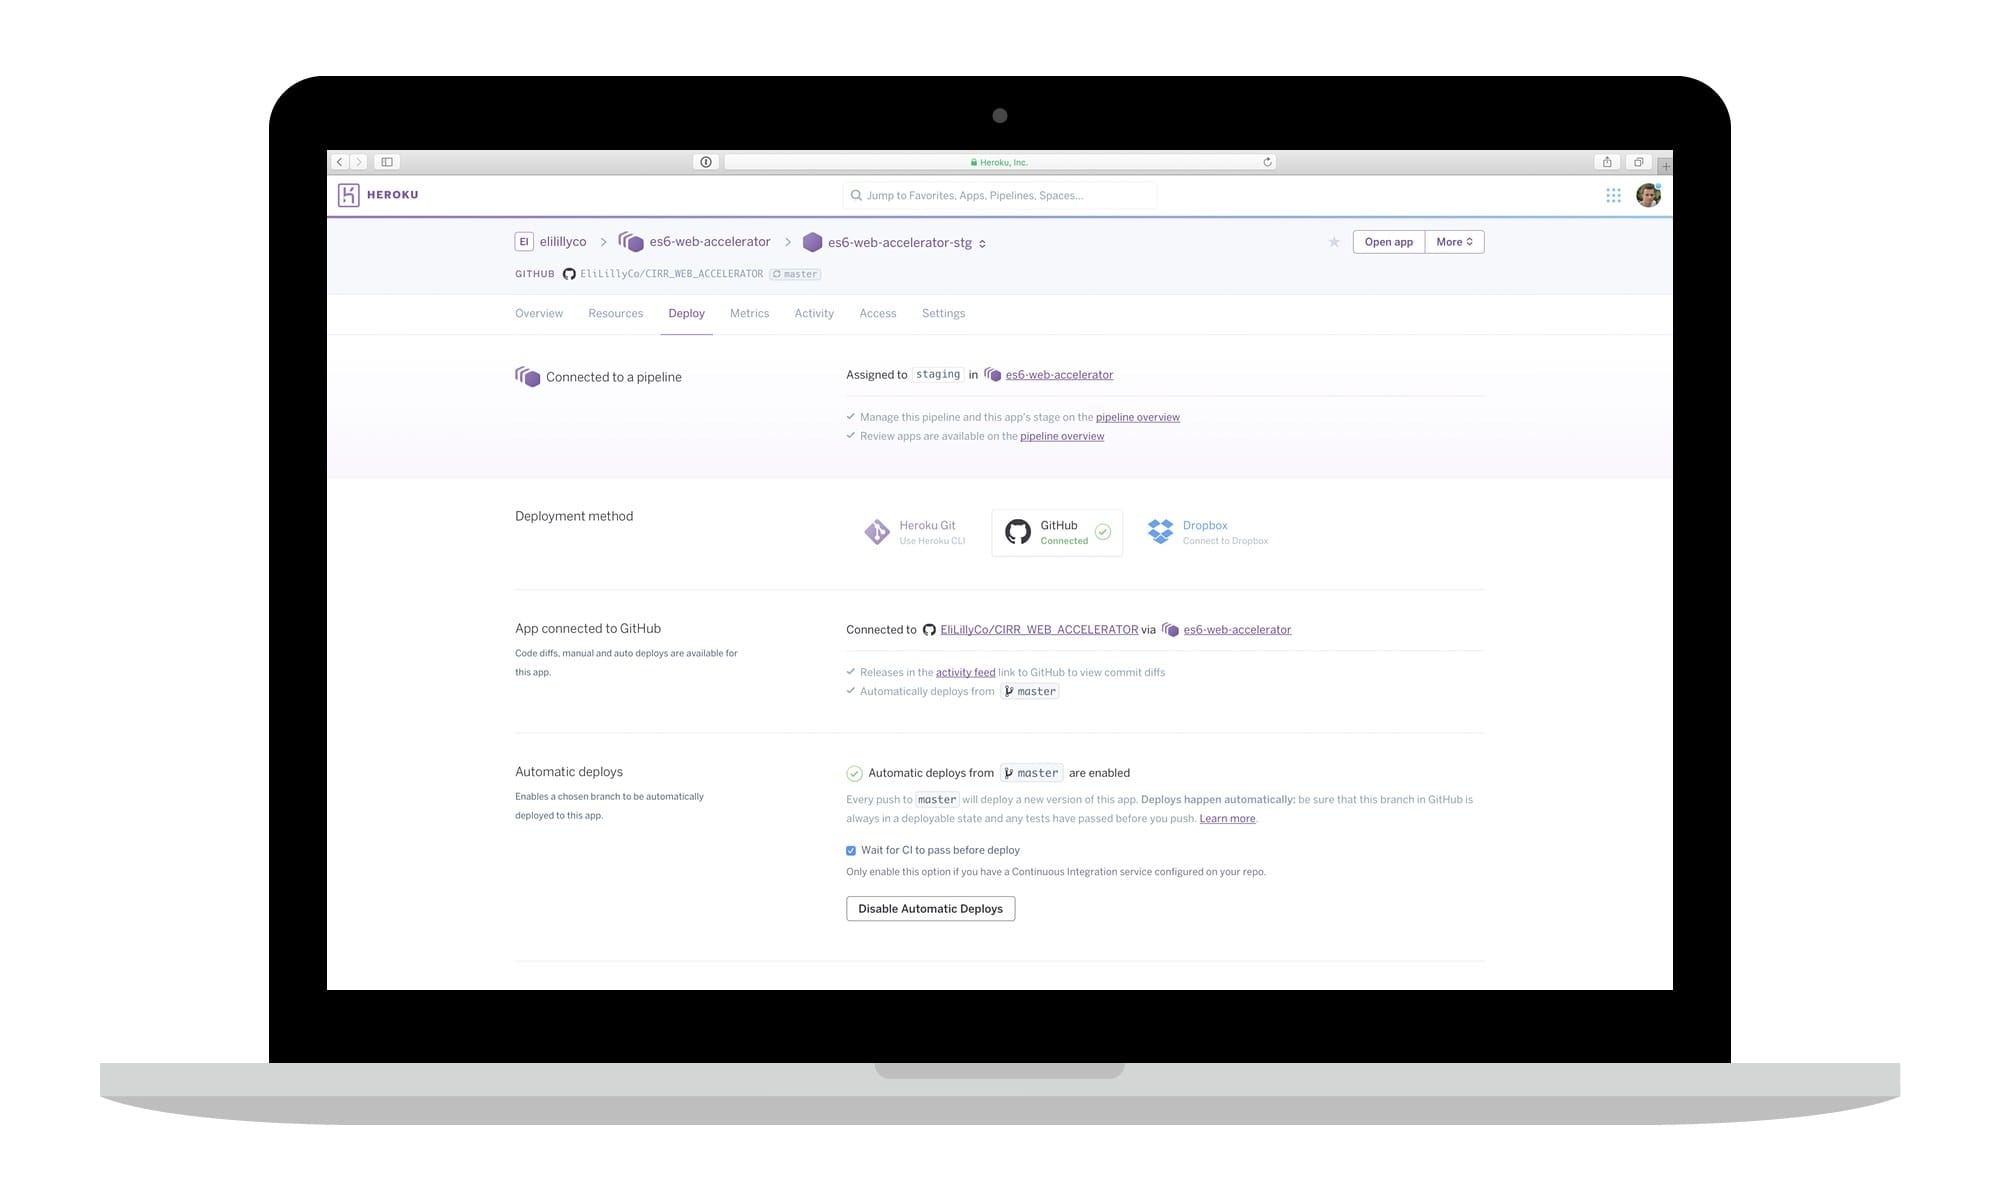Open elilillyco breadcrumb link
The image size is (2000, 1200).
[x=563, y=242]
